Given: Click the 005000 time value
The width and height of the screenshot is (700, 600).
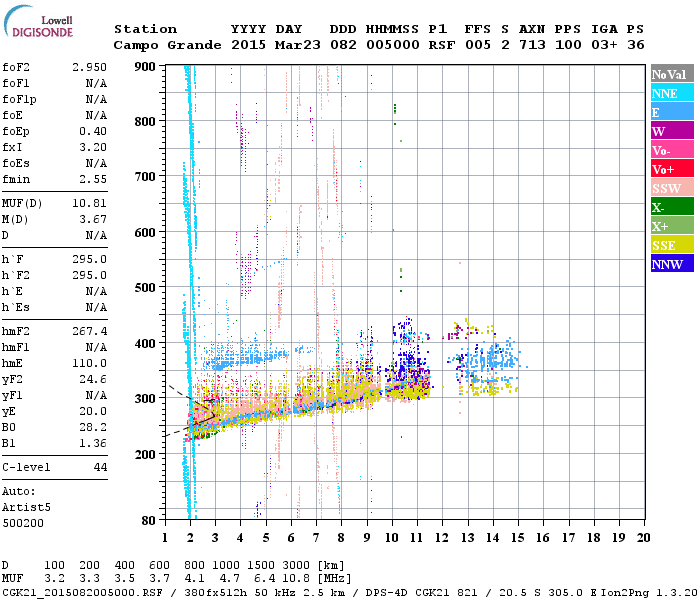Looking at the screenshot, I should 392,45.
